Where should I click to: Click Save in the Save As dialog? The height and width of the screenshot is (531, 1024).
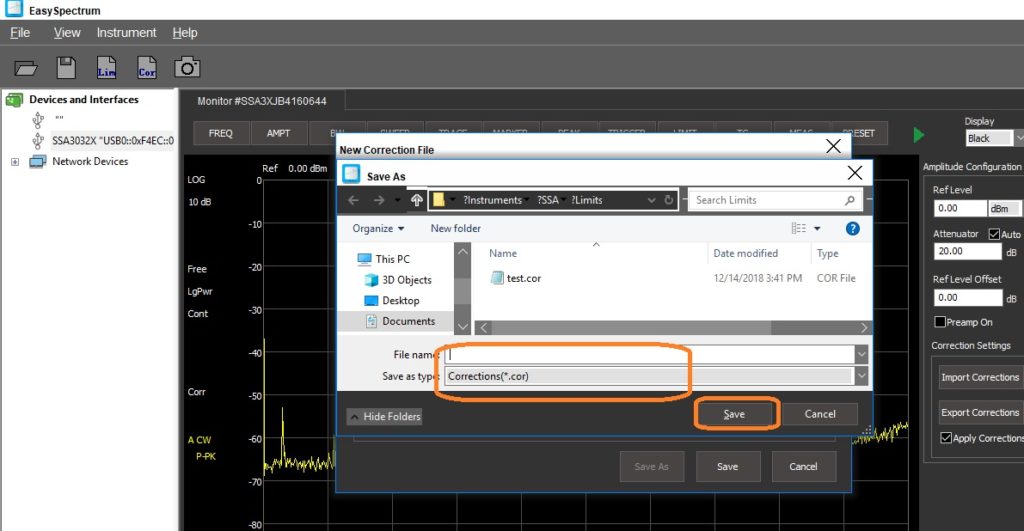(x=734, y=414)
